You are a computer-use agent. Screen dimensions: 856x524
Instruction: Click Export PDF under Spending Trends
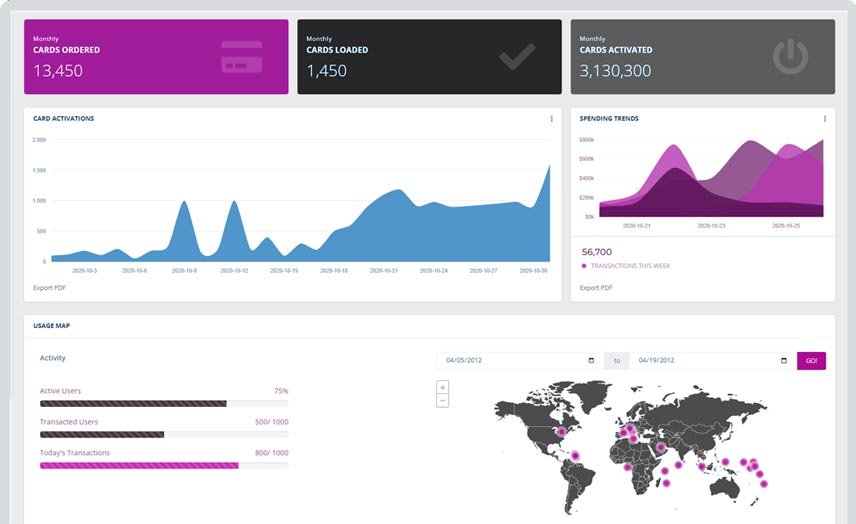coord(596,288)
